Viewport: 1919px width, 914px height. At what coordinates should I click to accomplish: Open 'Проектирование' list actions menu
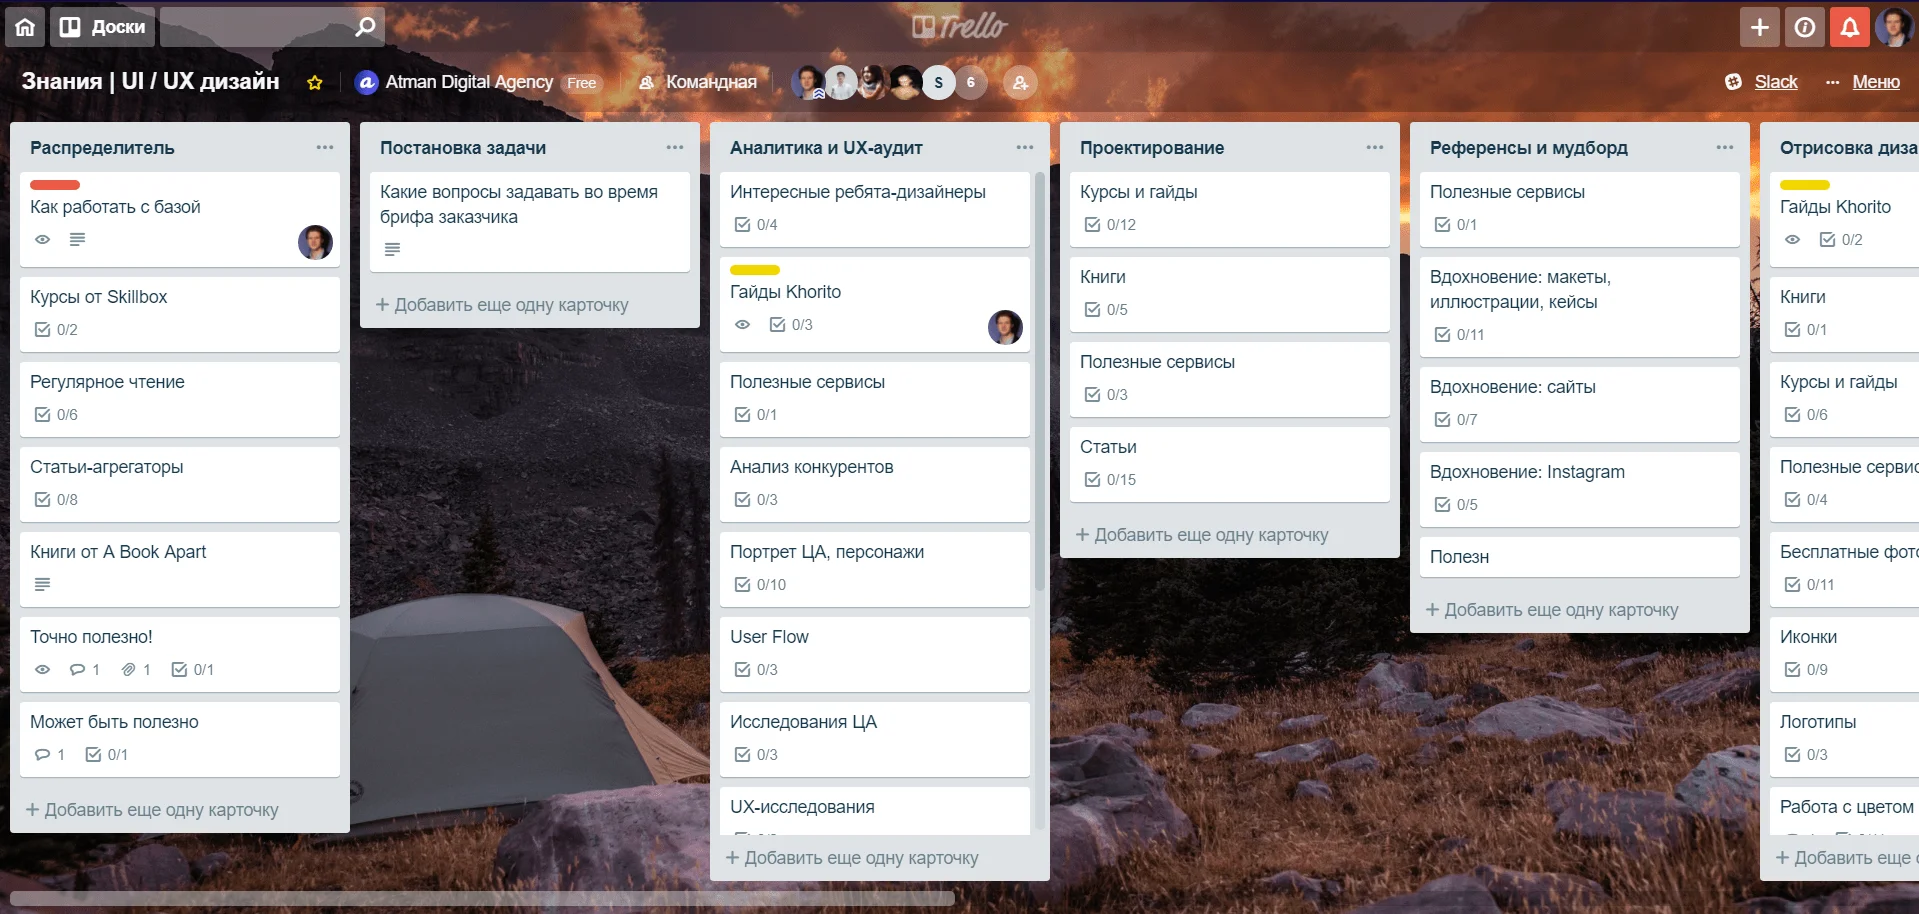pos(1375,147)
